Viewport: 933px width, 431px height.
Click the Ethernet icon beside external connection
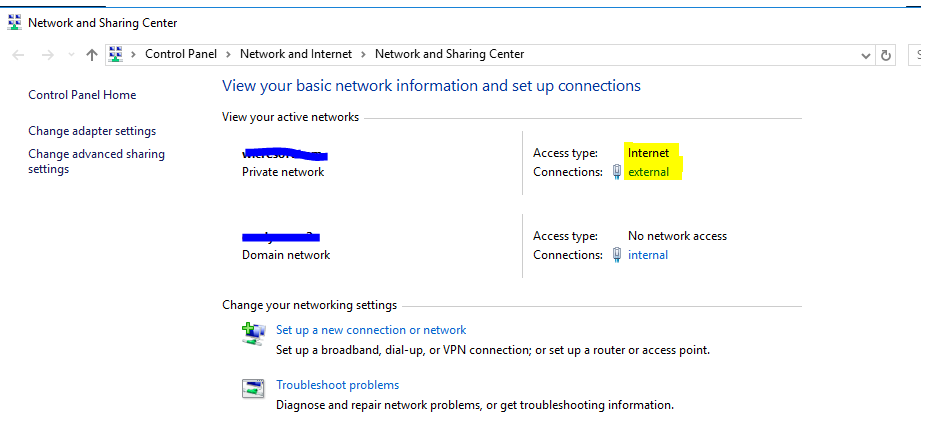(616, 172)
